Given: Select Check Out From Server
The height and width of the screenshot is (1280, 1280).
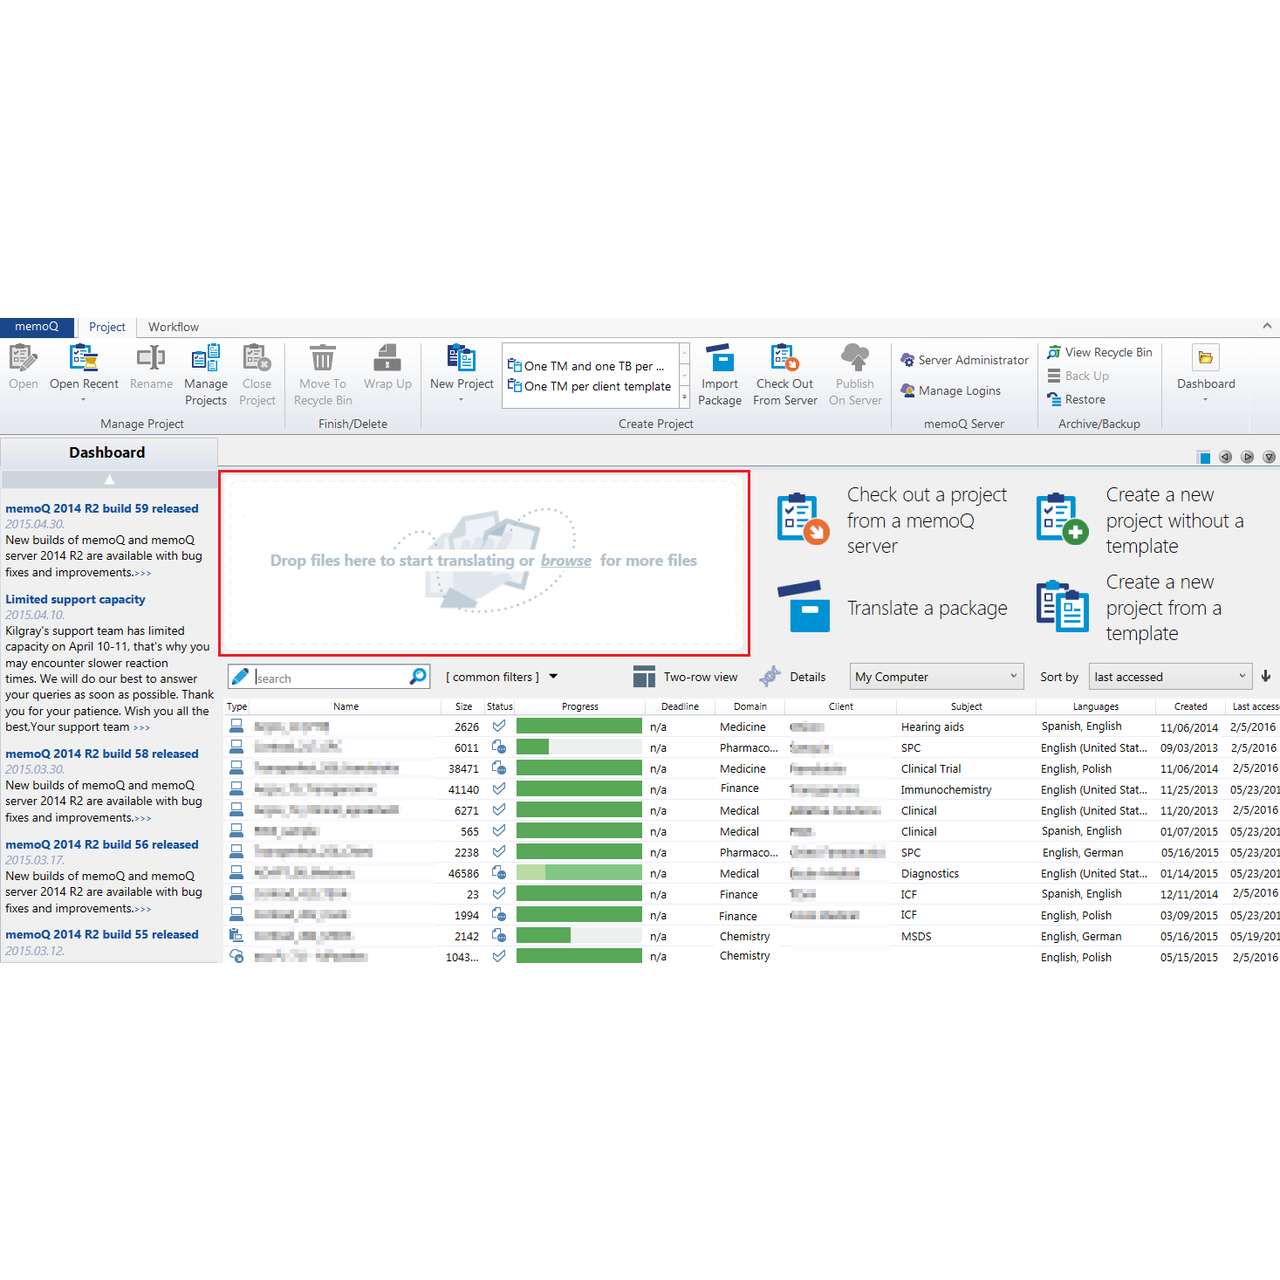Looking at the screenshot, I should 784,375.
